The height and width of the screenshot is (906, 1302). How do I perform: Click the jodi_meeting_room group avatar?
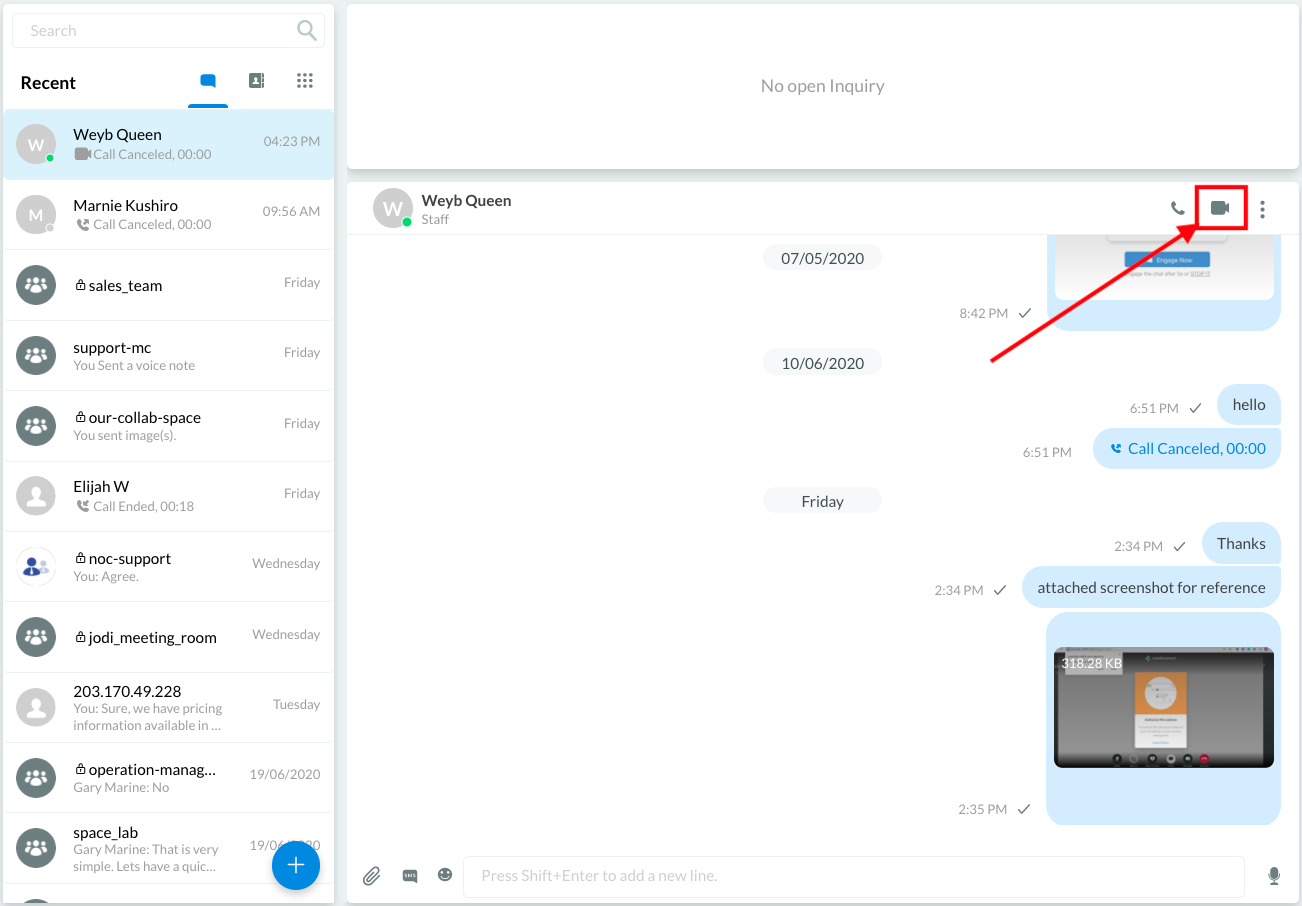click(36, 637)
